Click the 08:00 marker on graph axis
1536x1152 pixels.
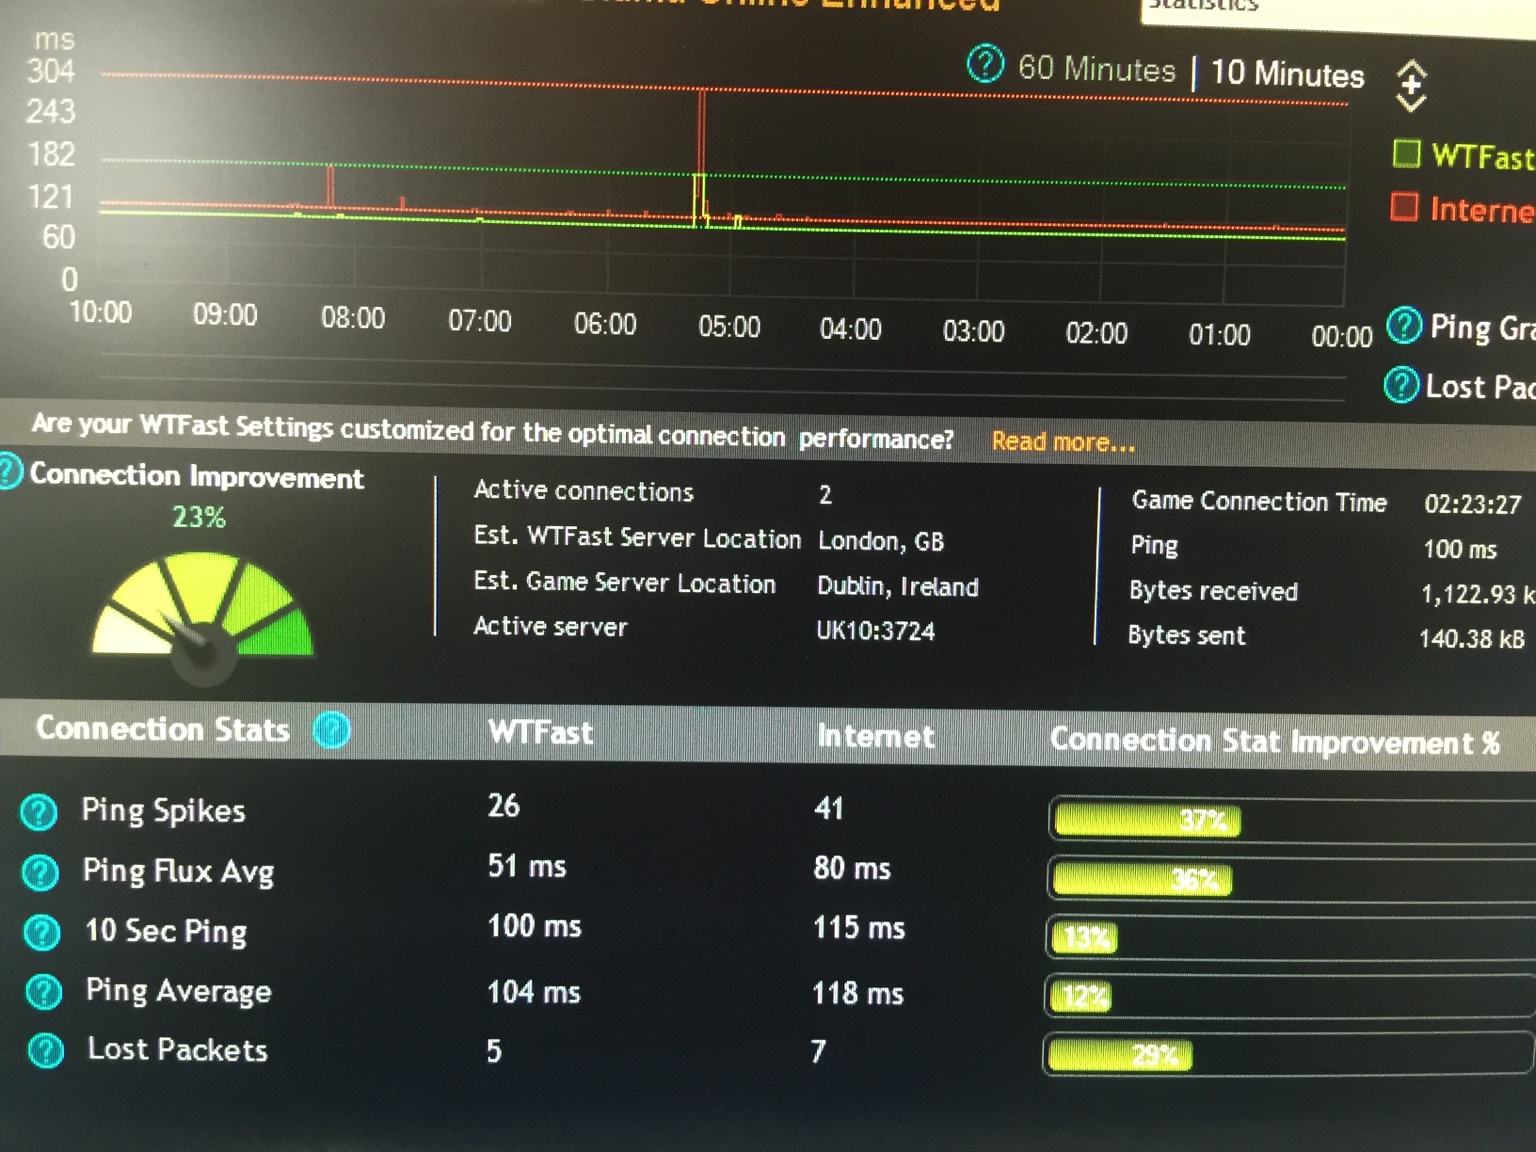tap(353, 318)
